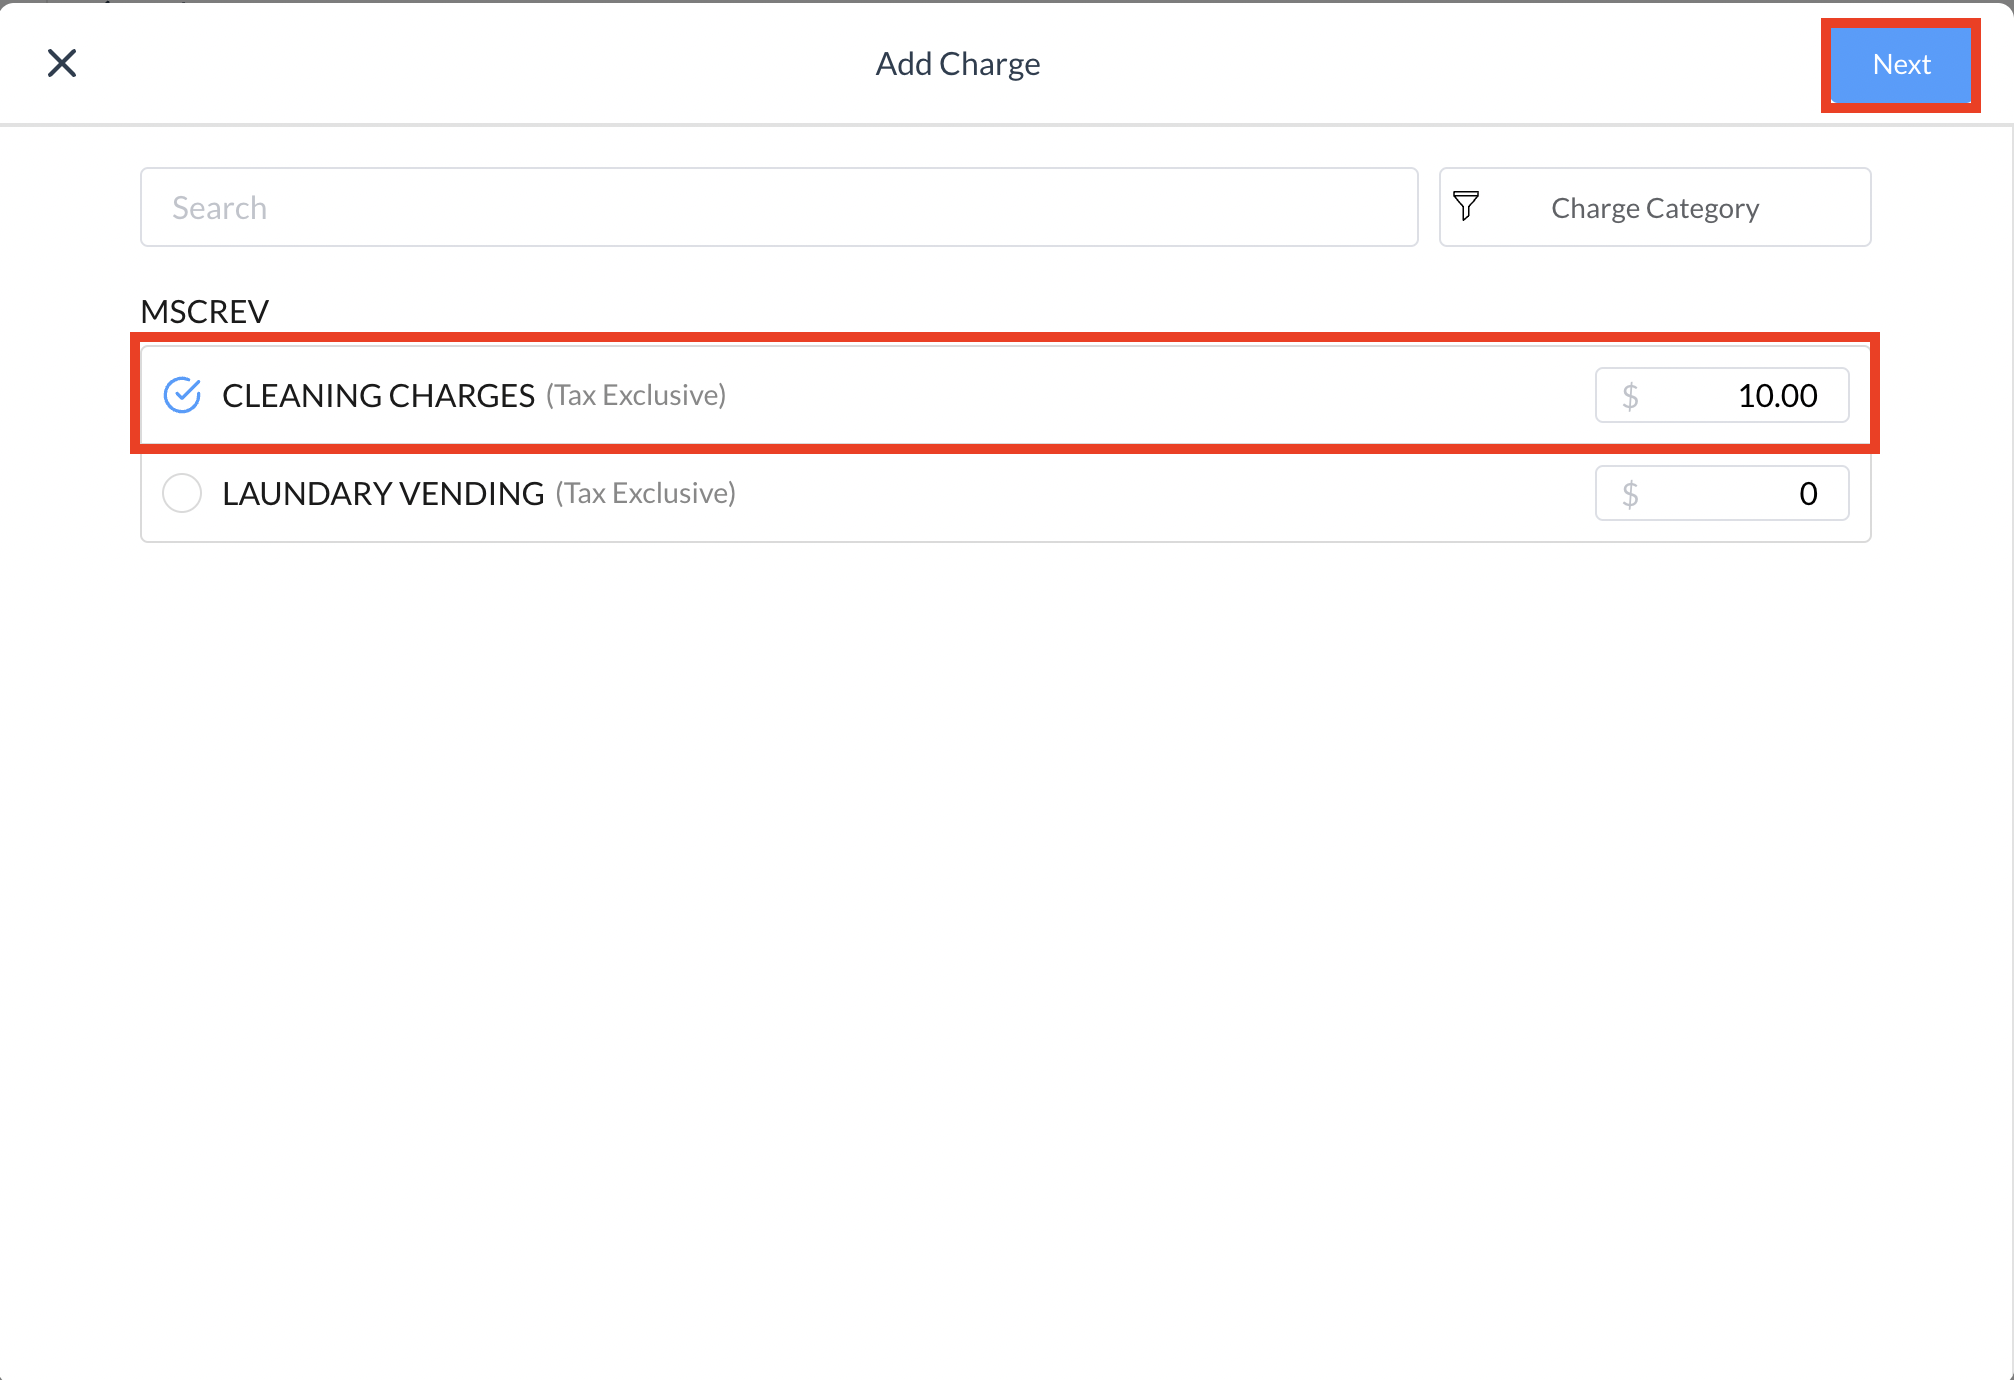Click the CLEANING CHARGES label text

[378, 396]
